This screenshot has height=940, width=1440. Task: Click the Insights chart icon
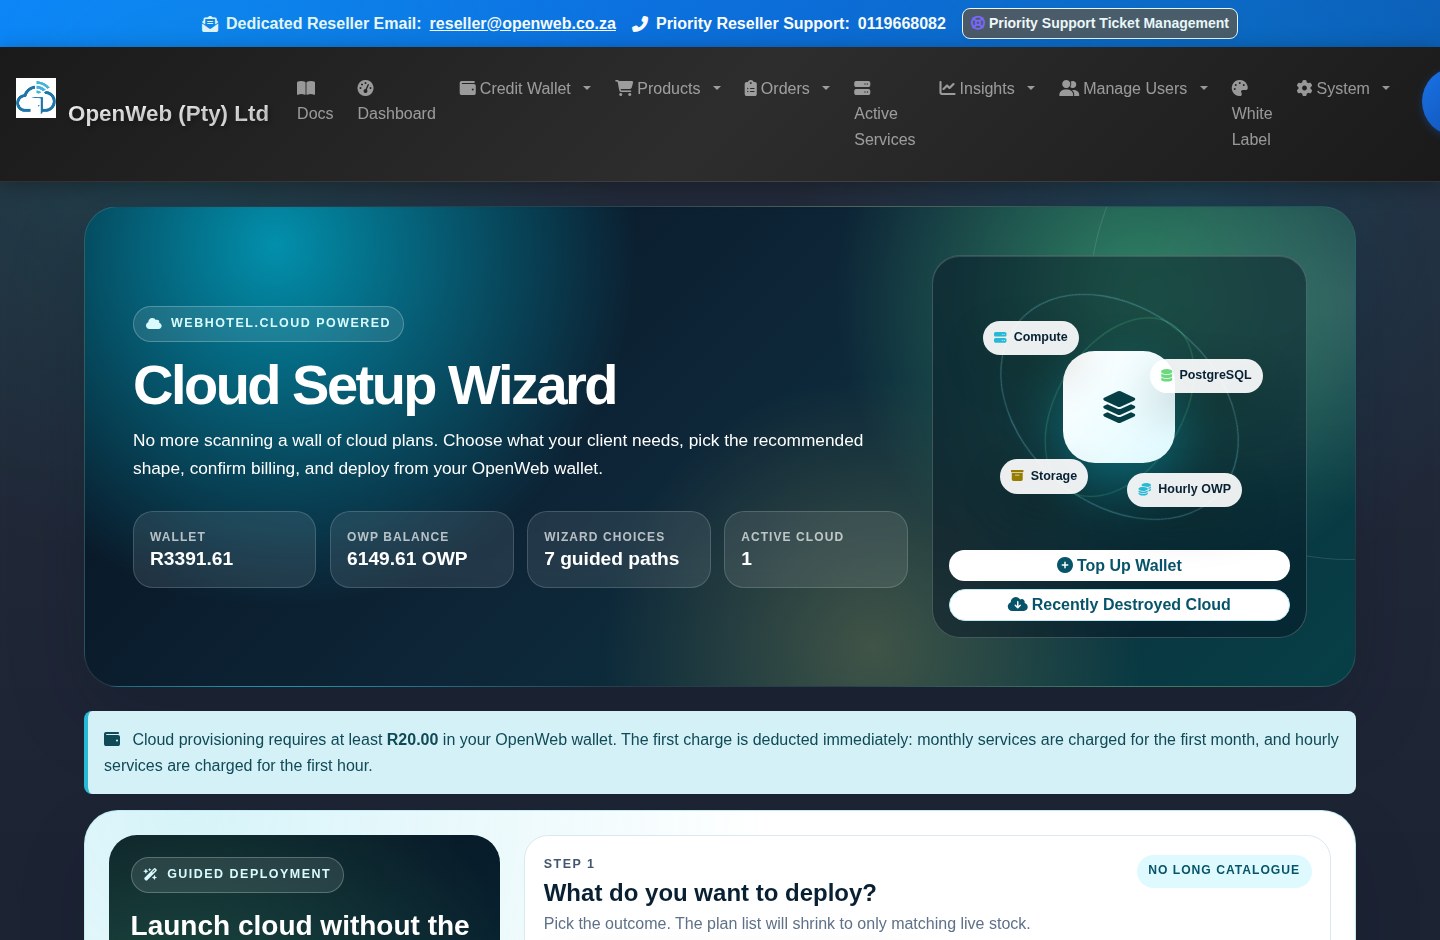947,88
